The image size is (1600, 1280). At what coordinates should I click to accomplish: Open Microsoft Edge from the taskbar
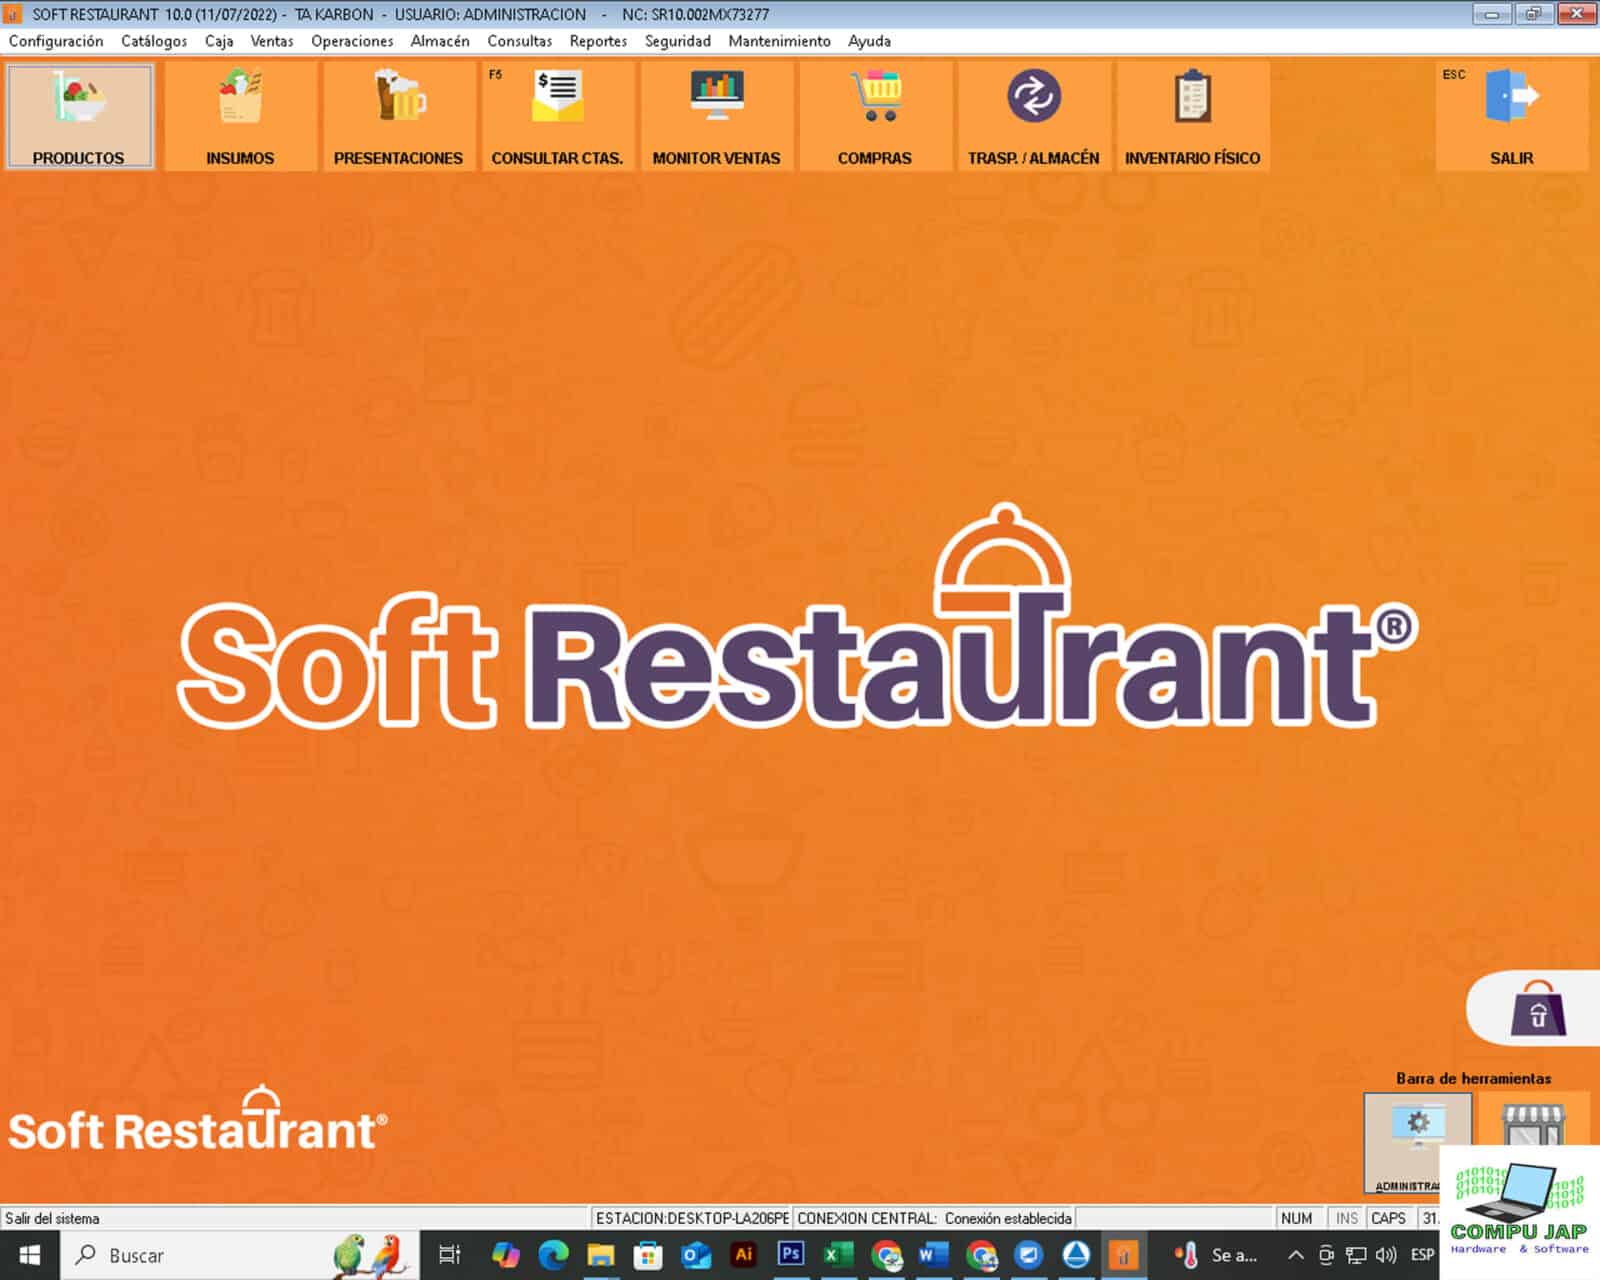pos(553,1255)
